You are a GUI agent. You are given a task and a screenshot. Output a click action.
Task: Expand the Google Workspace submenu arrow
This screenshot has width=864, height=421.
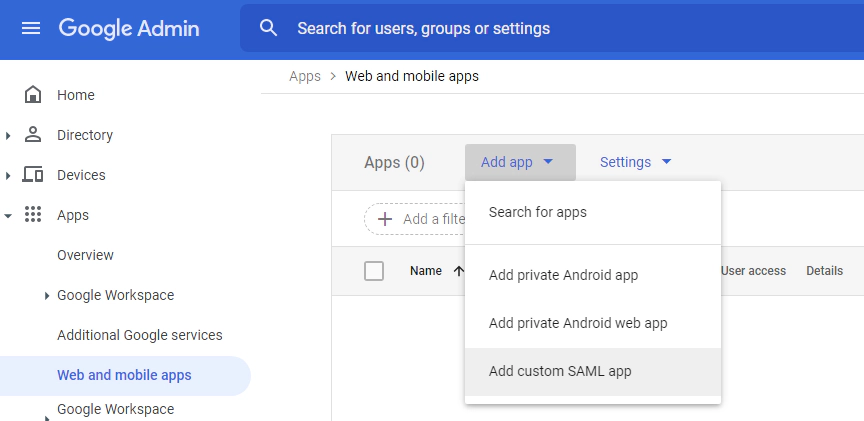point(47,296)
